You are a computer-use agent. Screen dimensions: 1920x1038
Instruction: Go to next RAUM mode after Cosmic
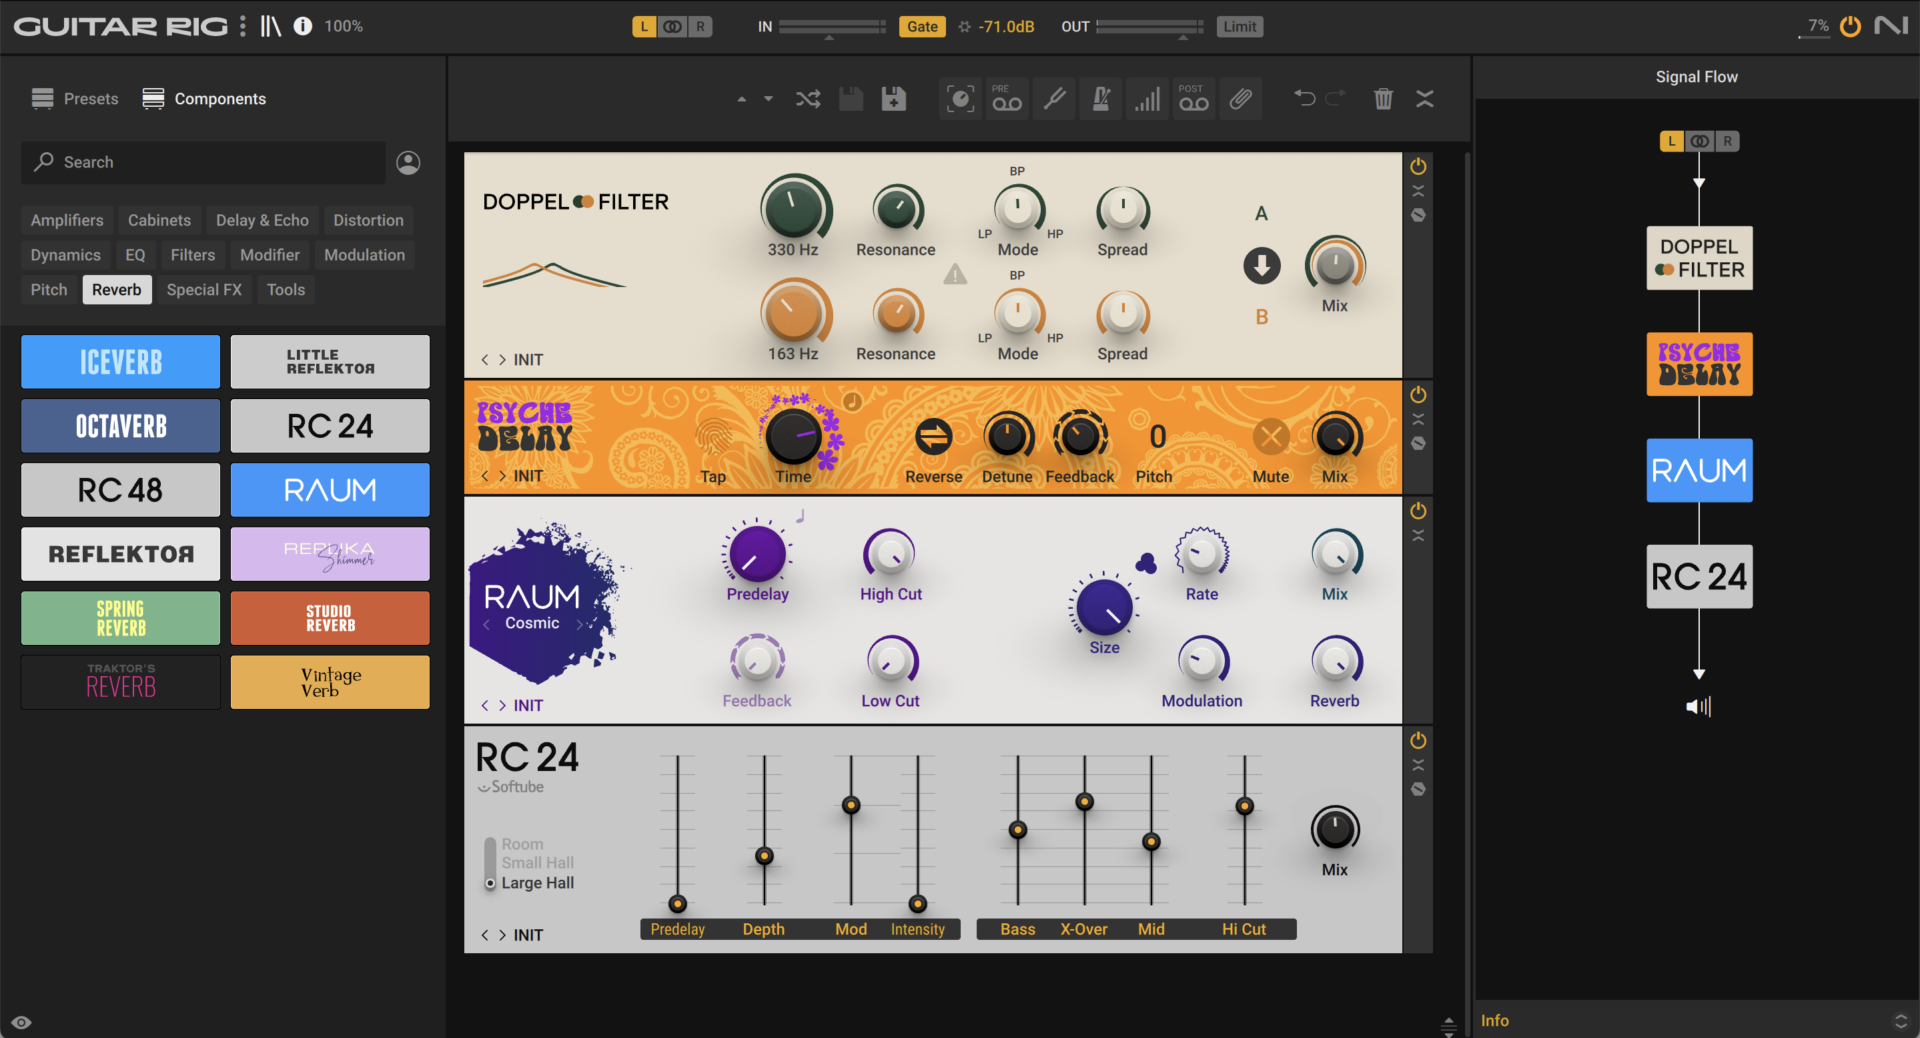[579, 624]
